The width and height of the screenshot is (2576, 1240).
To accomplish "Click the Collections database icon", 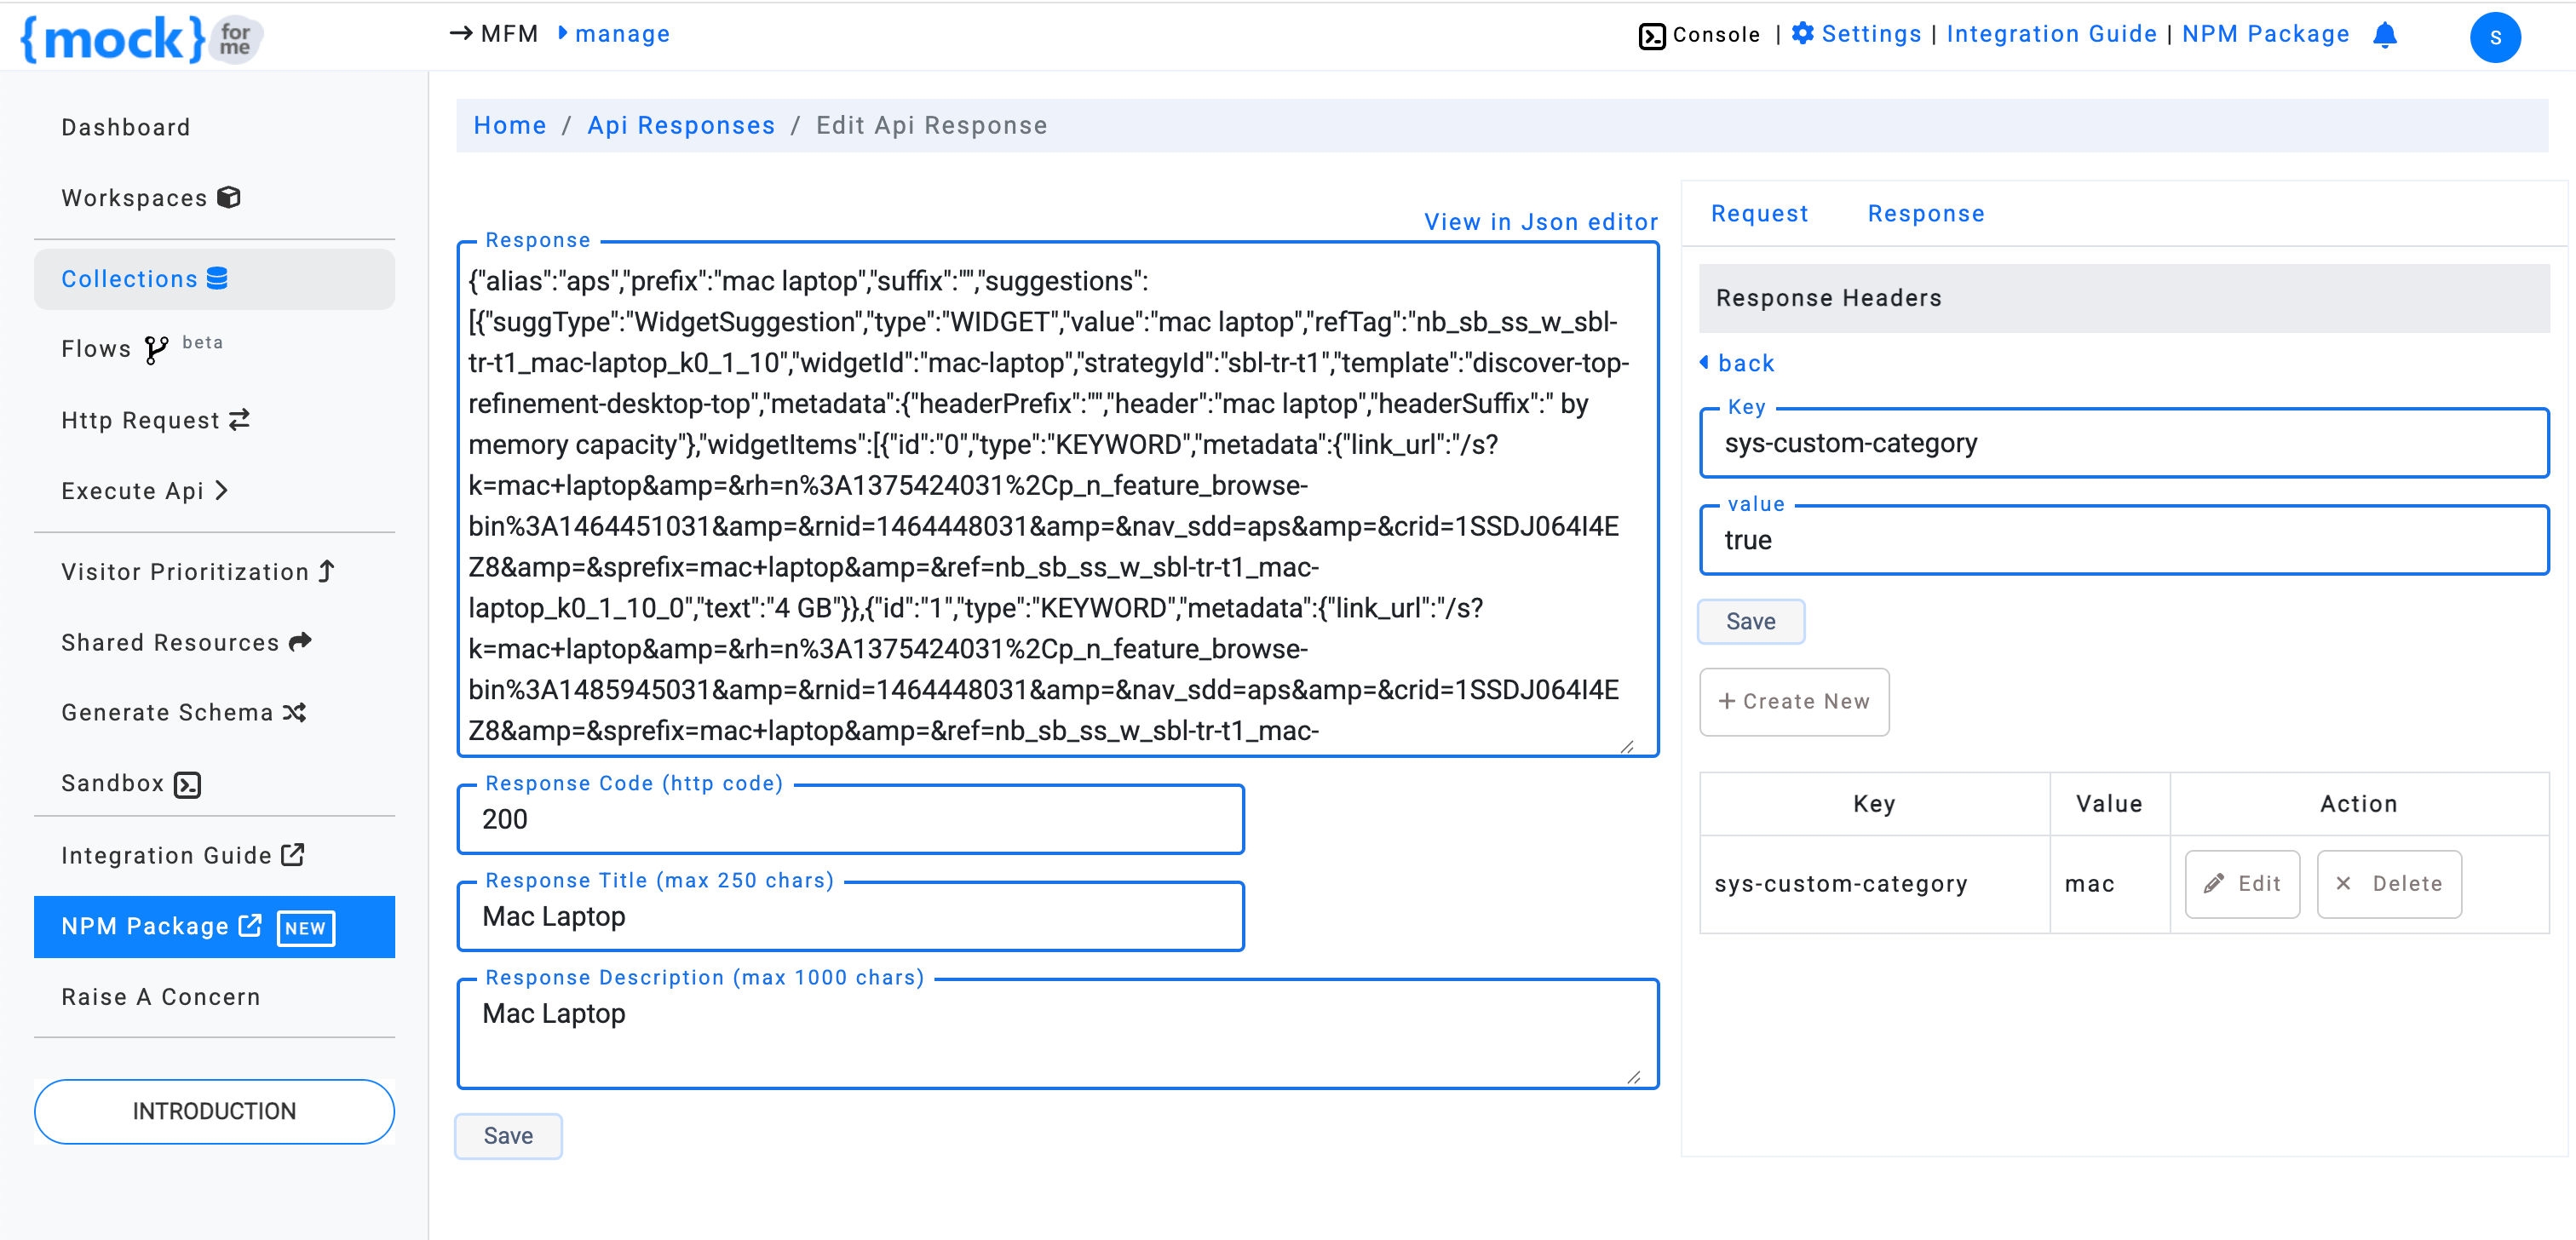I will 217,278.
